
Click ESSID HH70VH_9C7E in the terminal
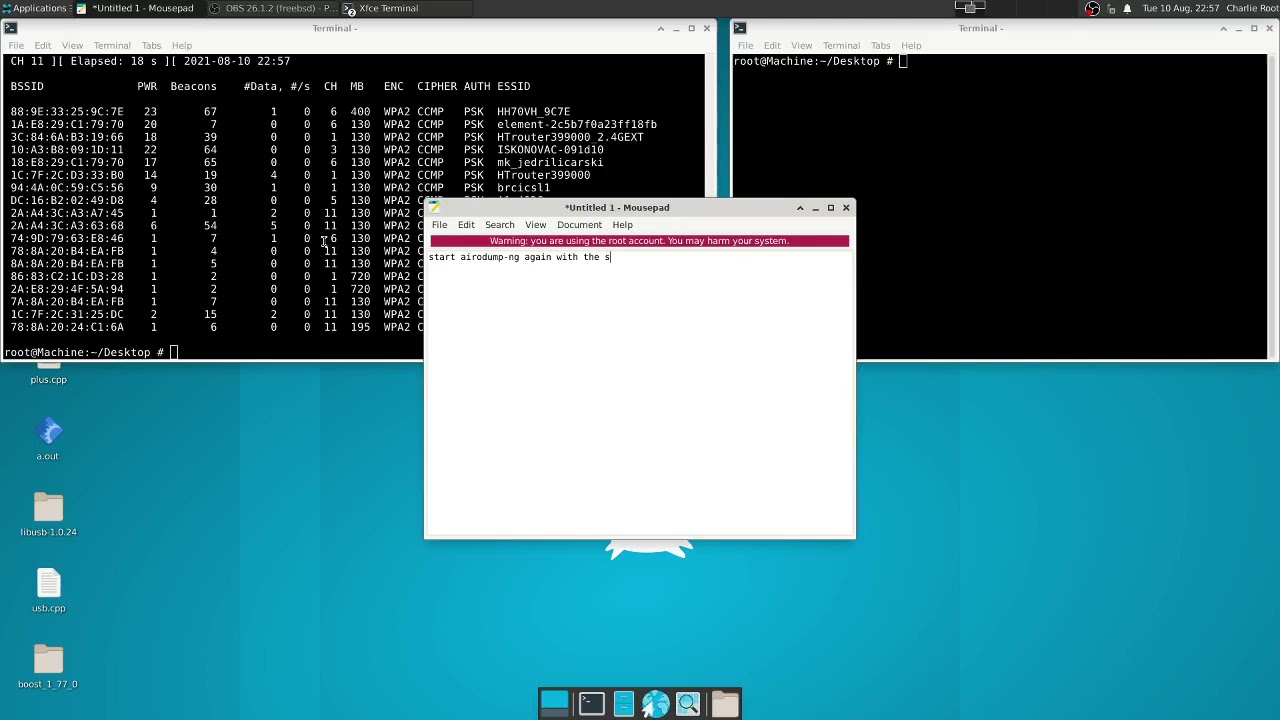(x=533, y=112)
